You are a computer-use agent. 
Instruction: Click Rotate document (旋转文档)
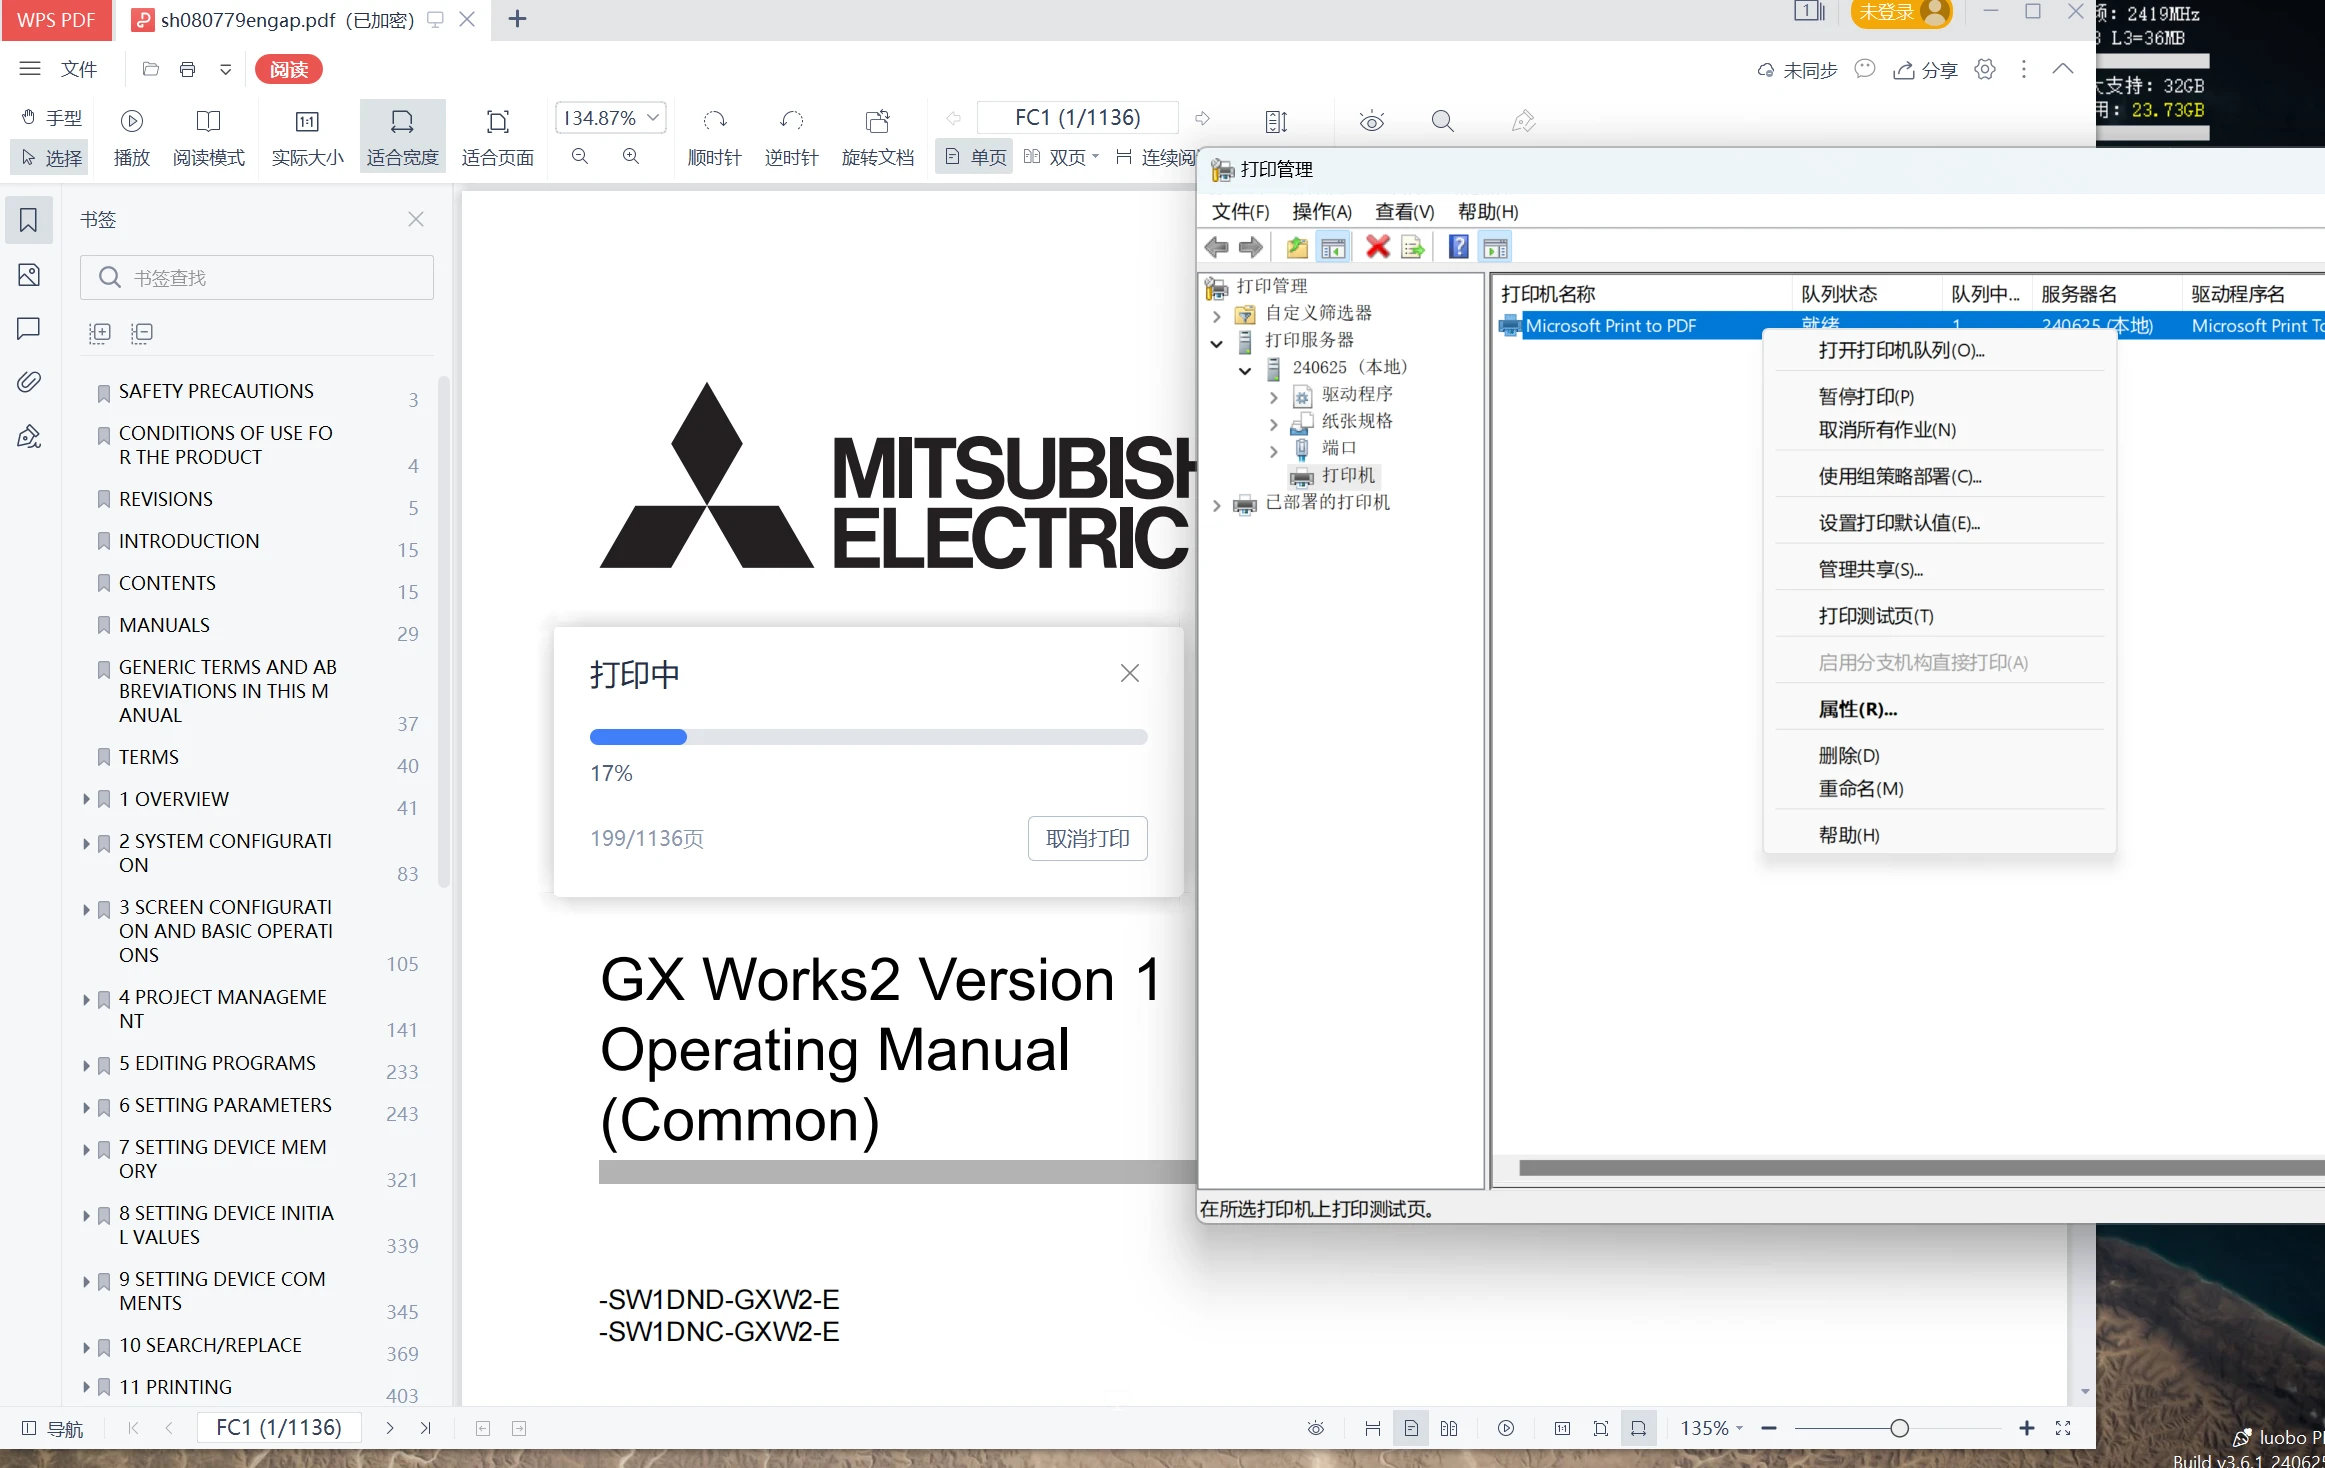[877, 136]
